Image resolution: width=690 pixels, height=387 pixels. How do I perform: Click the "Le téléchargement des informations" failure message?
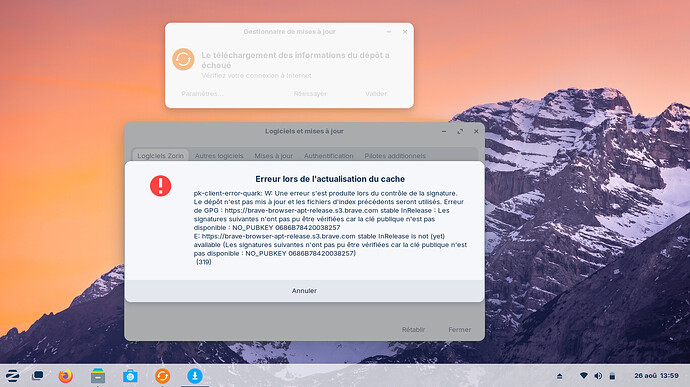coord(295,60)
